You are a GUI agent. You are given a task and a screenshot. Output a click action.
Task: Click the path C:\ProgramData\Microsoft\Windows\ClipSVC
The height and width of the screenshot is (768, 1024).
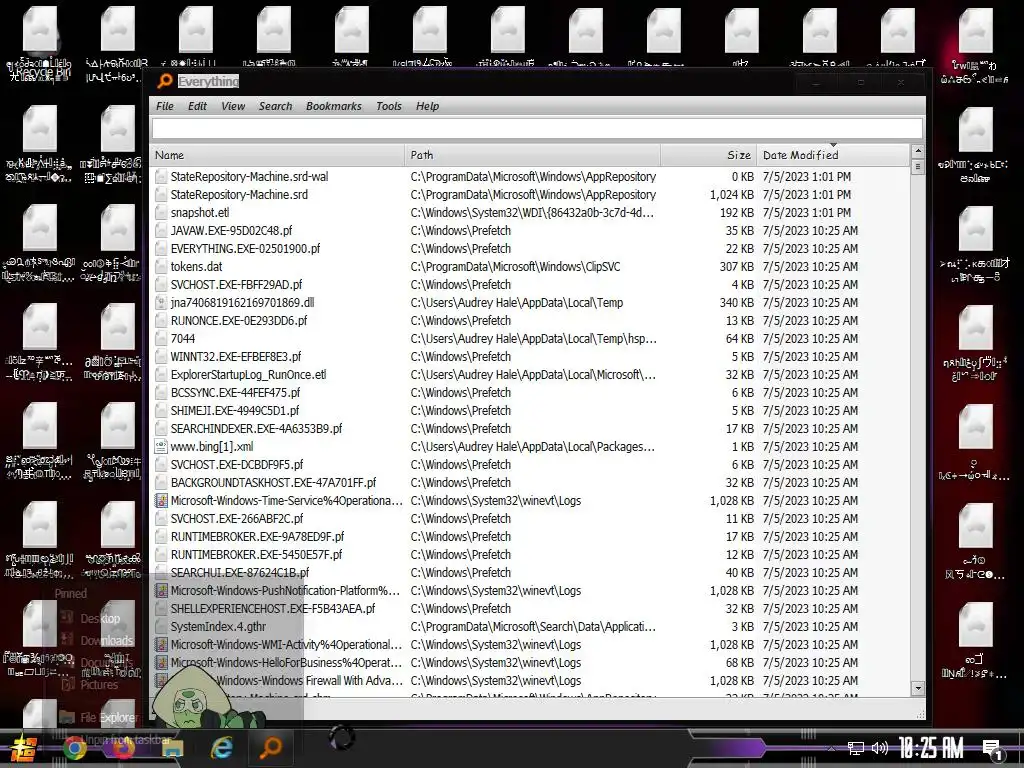pyautogui.click(x=515, y=266)
